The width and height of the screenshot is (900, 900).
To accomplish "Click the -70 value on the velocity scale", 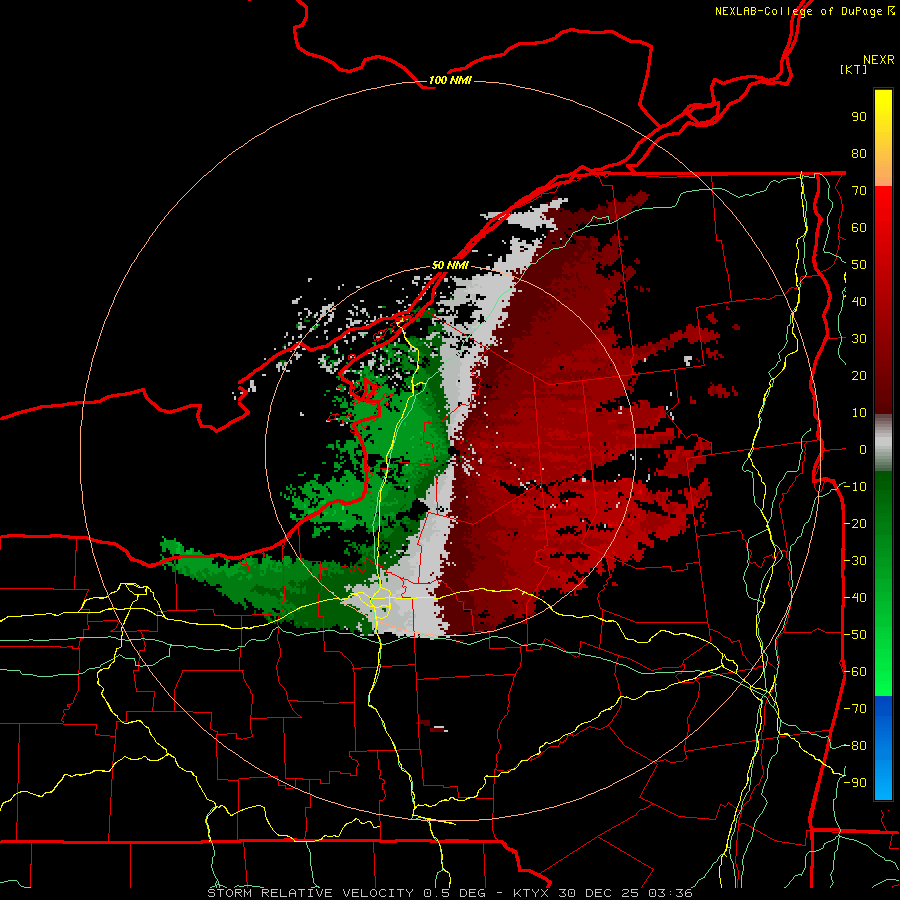I will pos(855,709).
